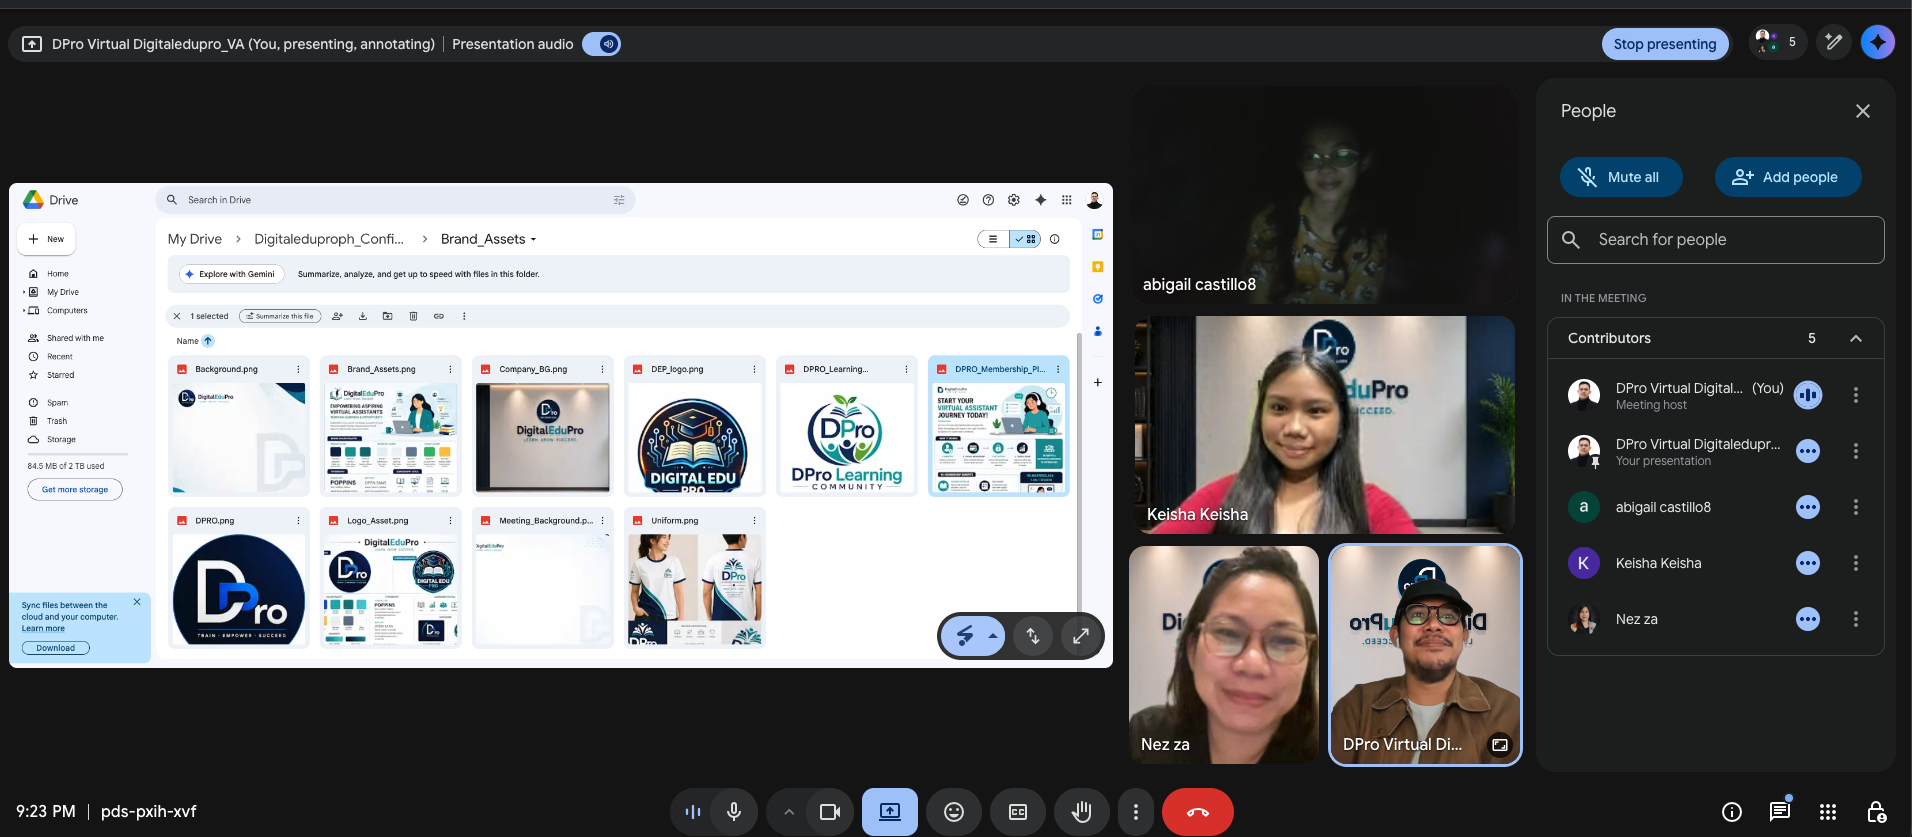Screen dimensions: 1912x837
Task: Toggle the present screen button
Action: (x=890, y=812)
